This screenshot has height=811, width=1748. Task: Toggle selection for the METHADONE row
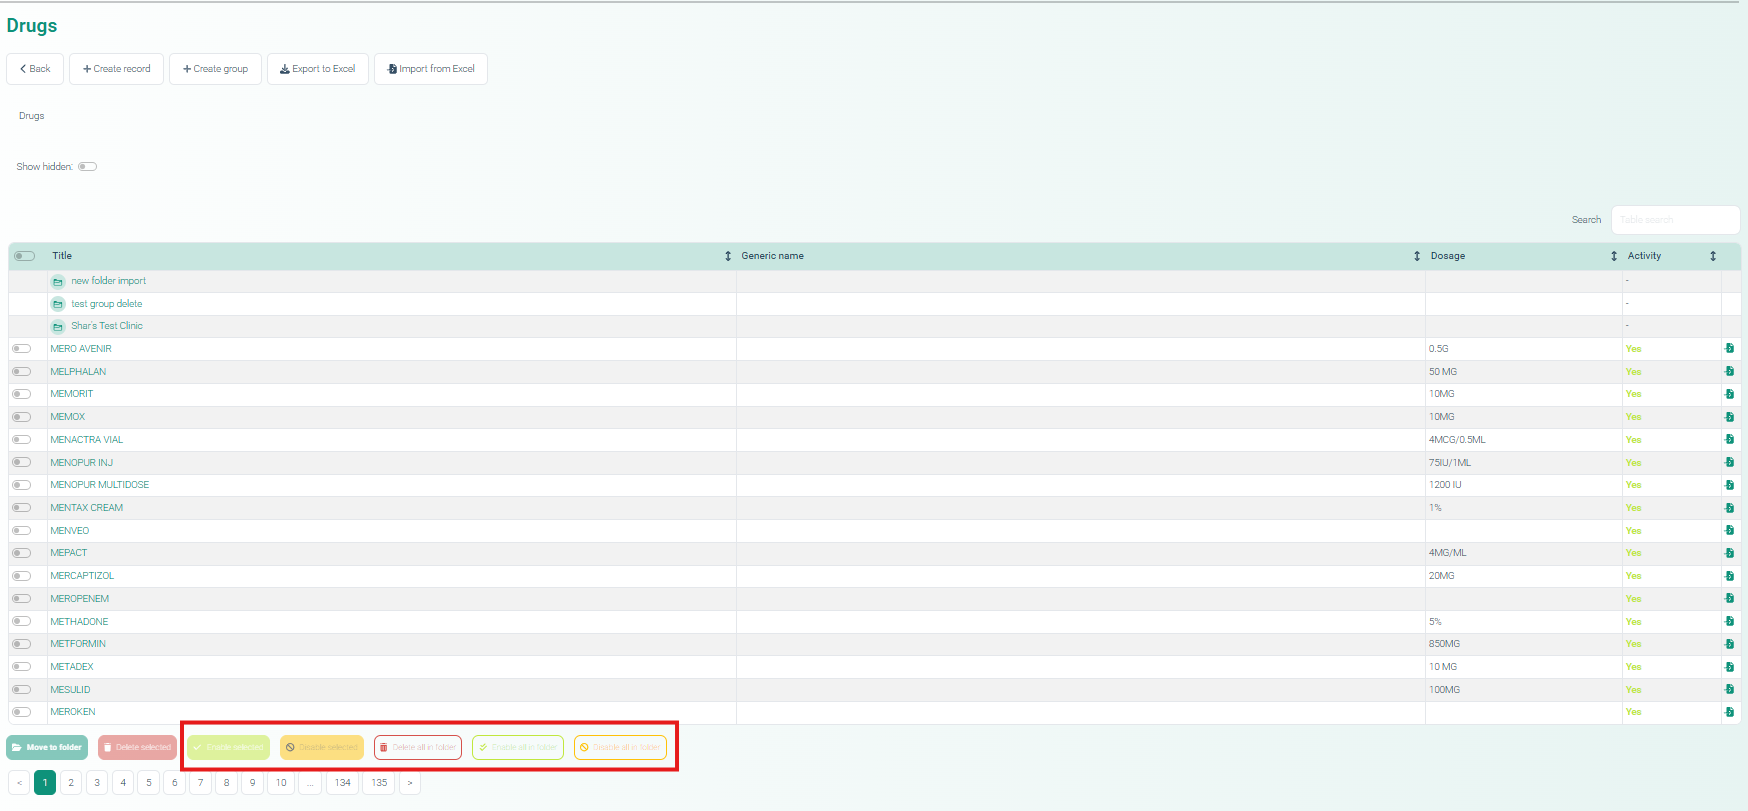21,622
